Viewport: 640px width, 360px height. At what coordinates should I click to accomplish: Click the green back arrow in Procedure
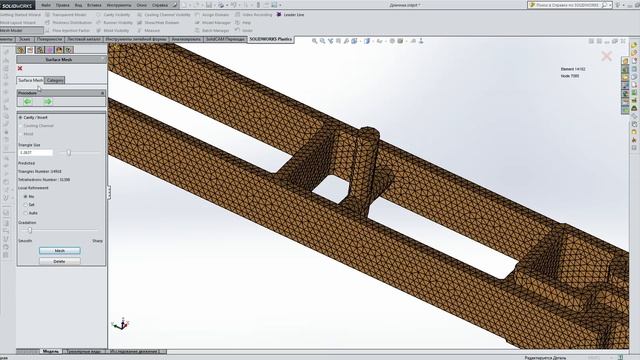click(x=28, y=101)
